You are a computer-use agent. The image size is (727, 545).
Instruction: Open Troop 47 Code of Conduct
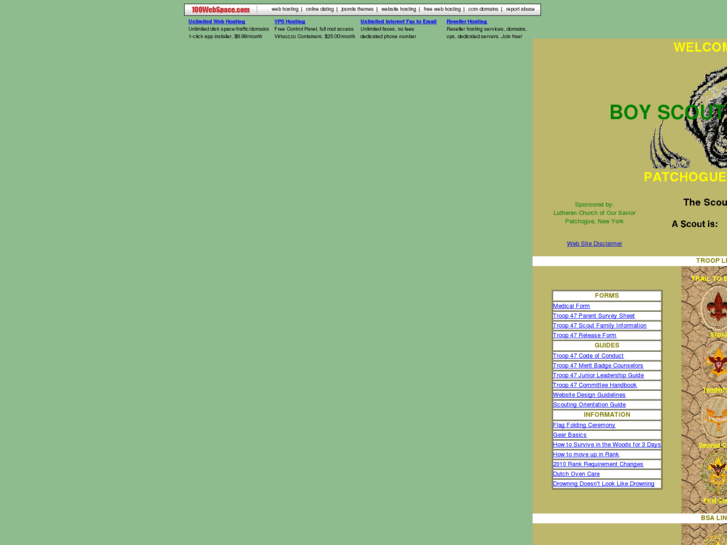[588, 356]
